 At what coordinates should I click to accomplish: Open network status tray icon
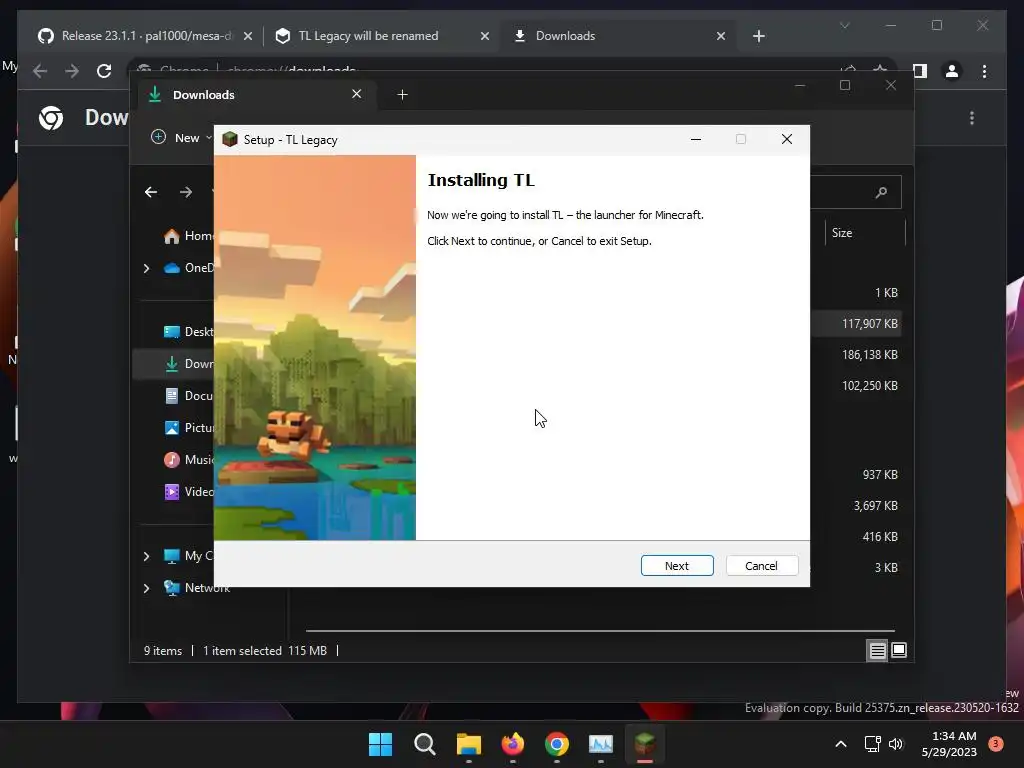872,744
